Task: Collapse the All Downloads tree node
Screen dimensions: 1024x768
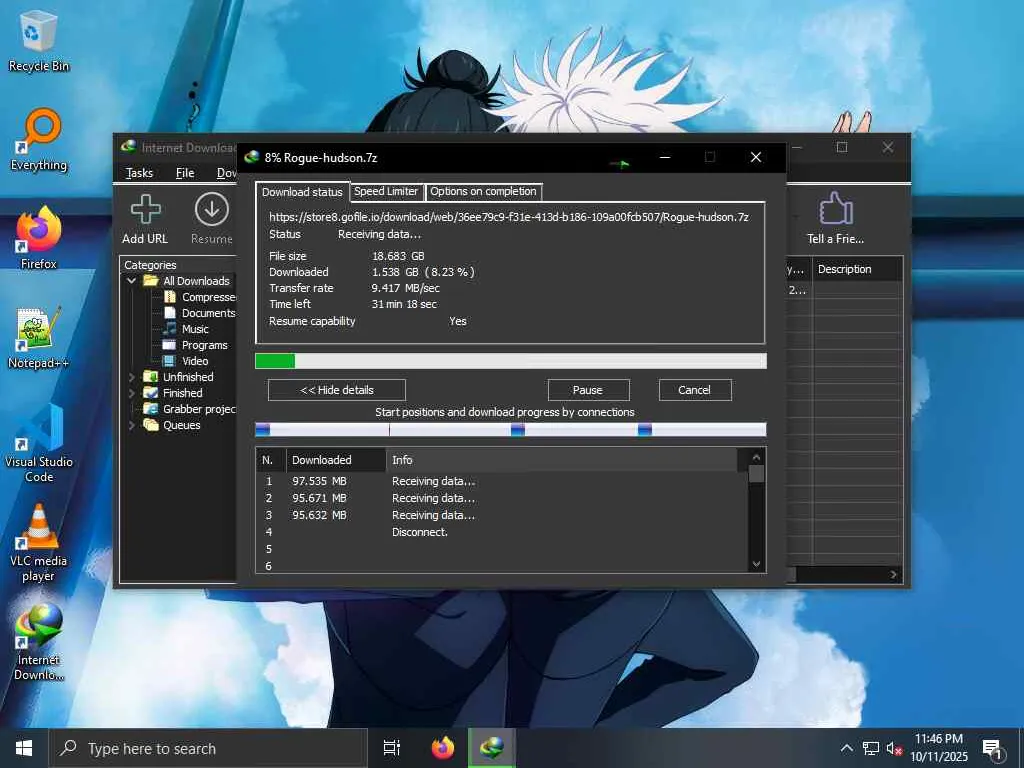Action: [132, 281]
